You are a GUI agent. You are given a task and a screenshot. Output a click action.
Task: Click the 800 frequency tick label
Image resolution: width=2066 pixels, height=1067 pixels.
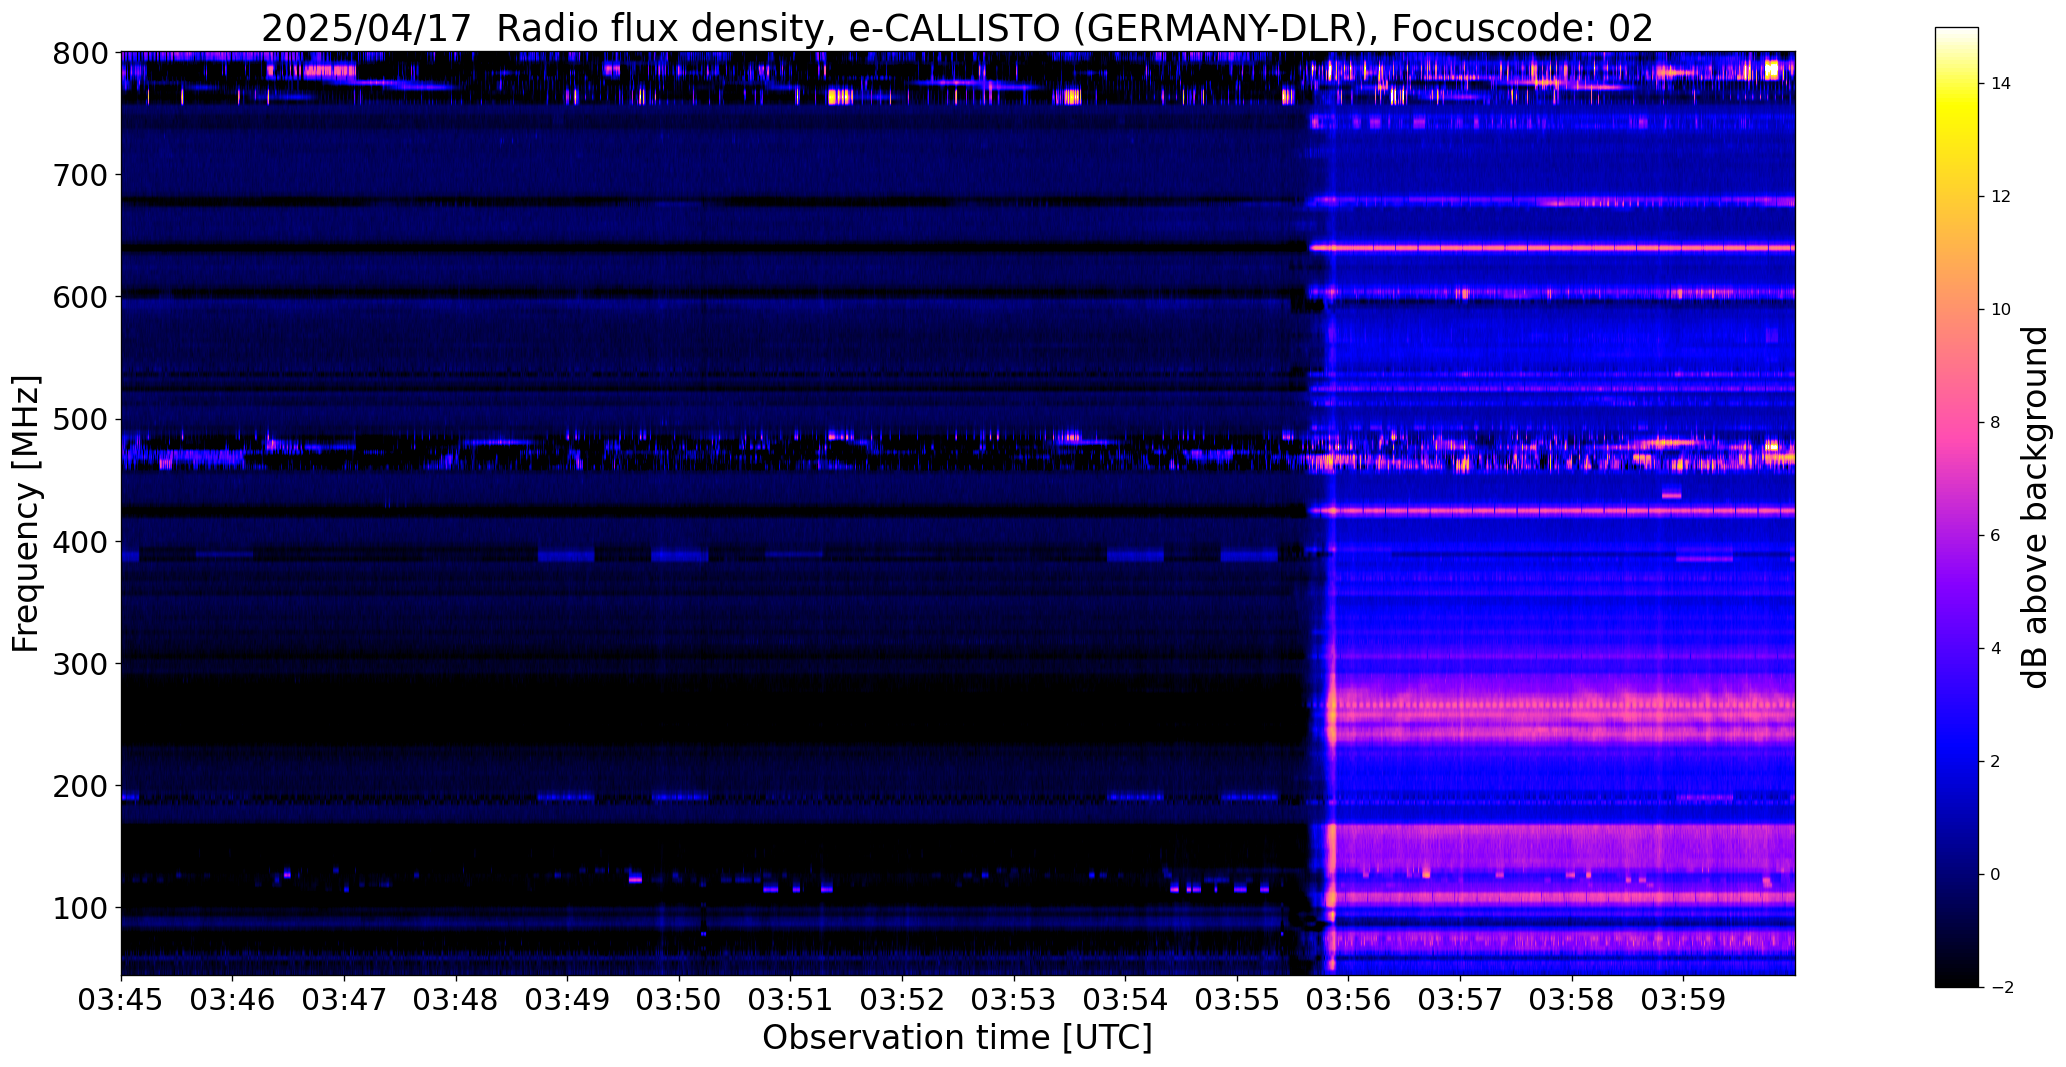pos(82,53)
